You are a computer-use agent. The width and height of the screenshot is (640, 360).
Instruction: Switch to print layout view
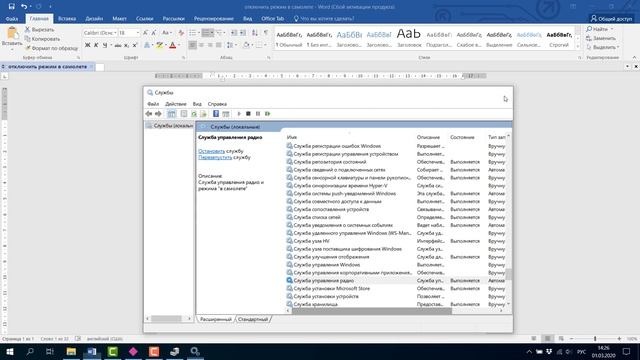tap(547, 339)
